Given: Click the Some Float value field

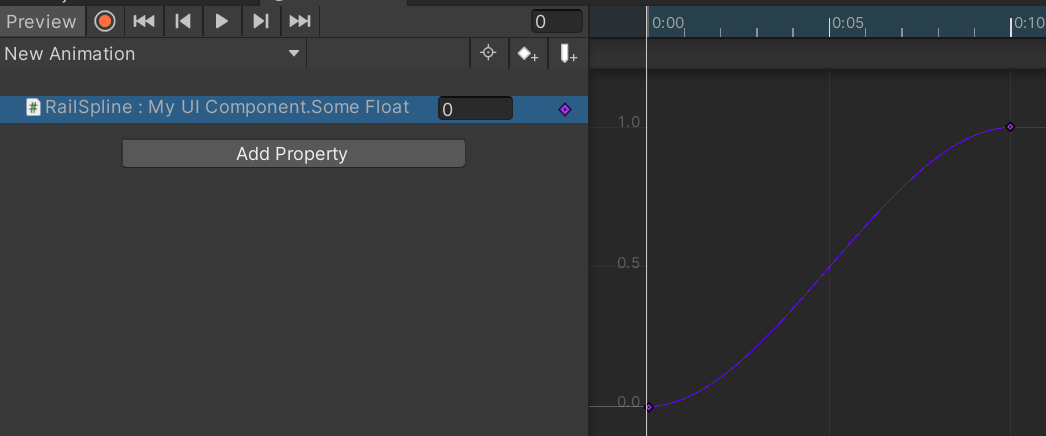Looking at the screenshot, I should click(x=475, y=109).
